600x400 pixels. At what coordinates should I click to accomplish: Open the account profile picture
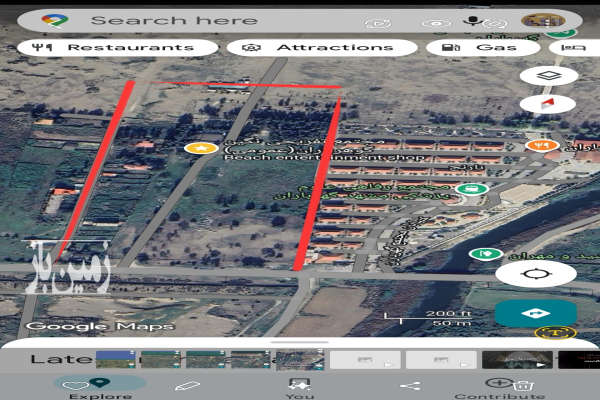click(x=543, y=21)
